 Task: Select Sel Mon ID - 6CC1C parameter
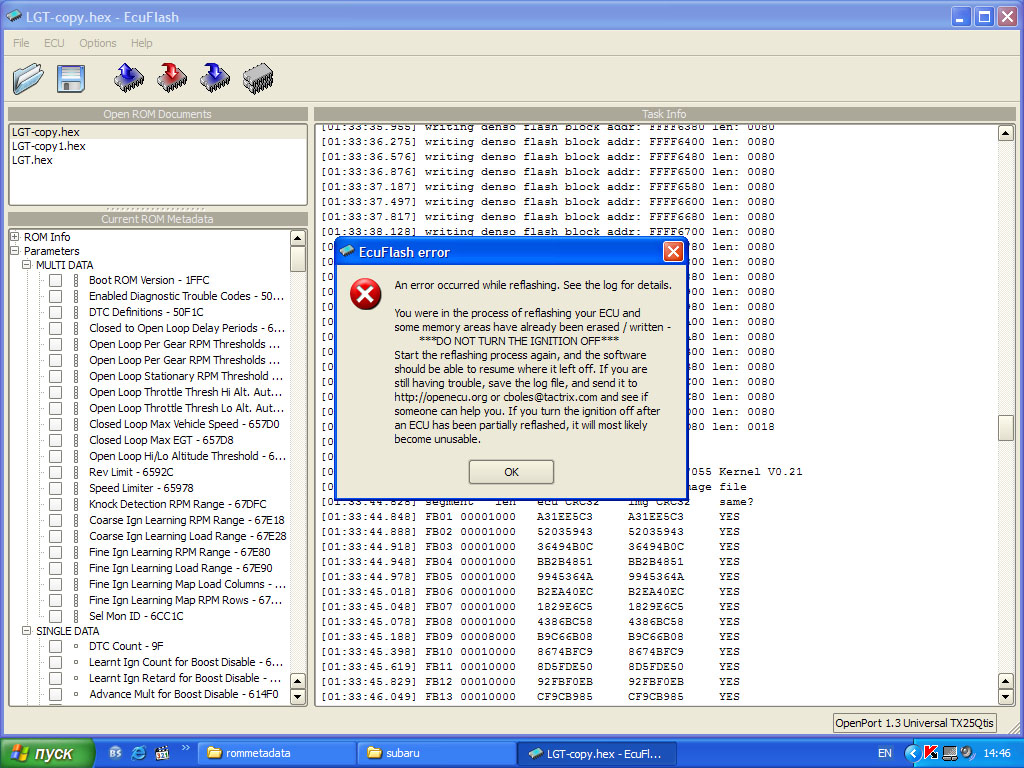pos(136,616)
